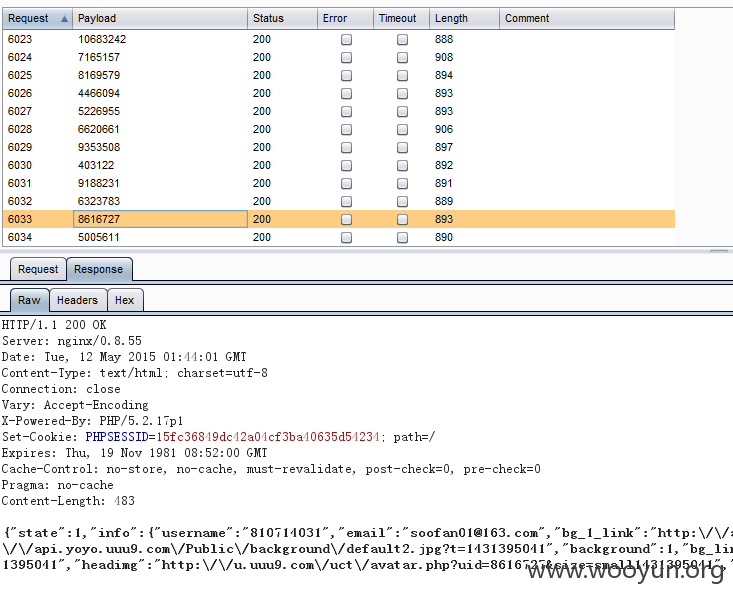733x599 pixels.
Task: Switch to the Request tab
Action: point(38,269)
